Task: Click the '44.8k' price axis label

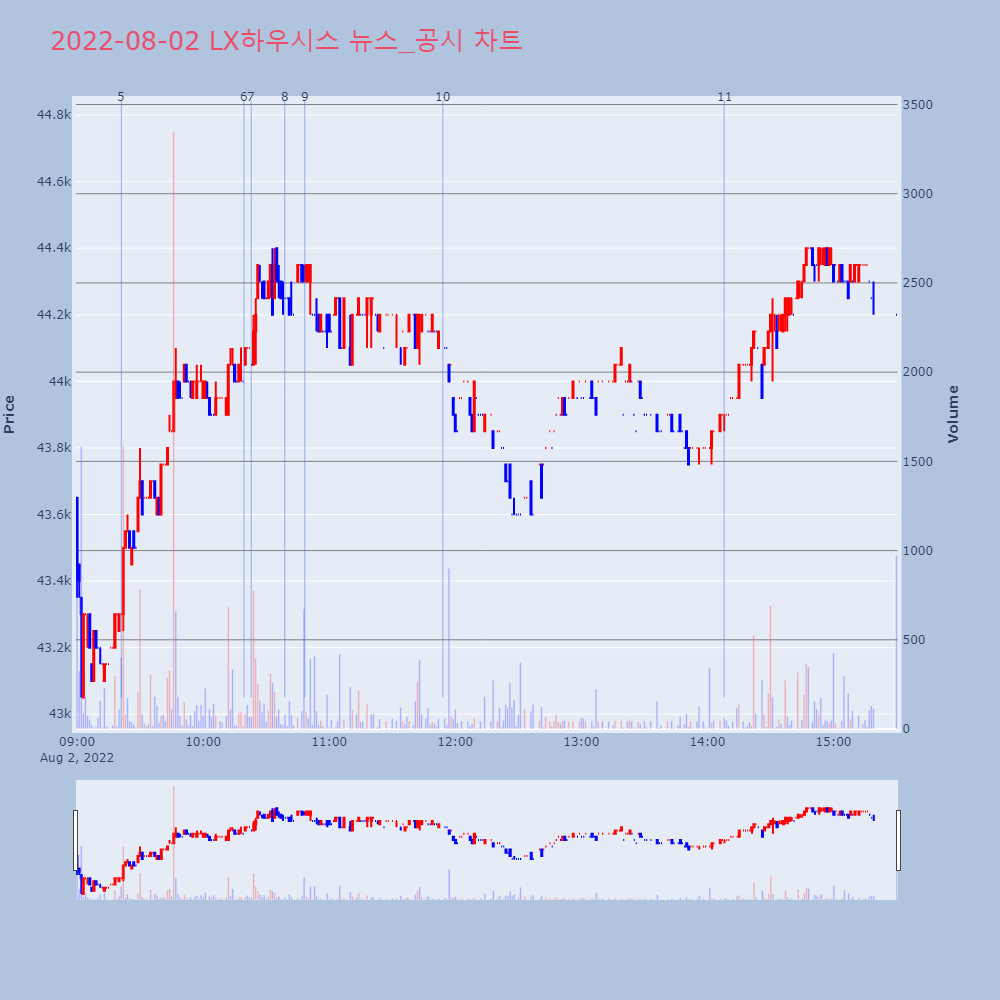Action: 54,115
